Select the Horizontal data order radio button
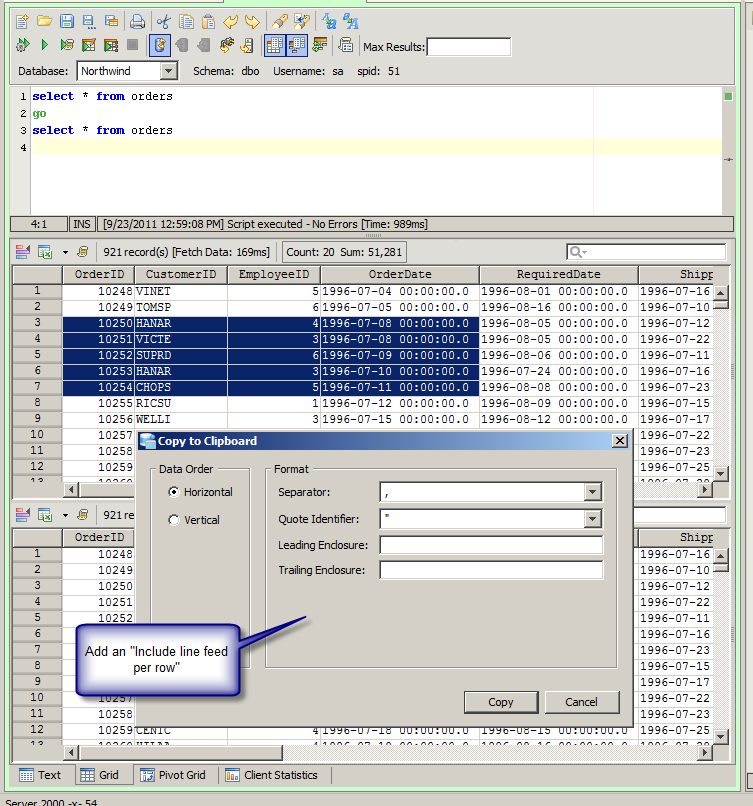Viewport: 753px width, 806px height. coord(174,492)
